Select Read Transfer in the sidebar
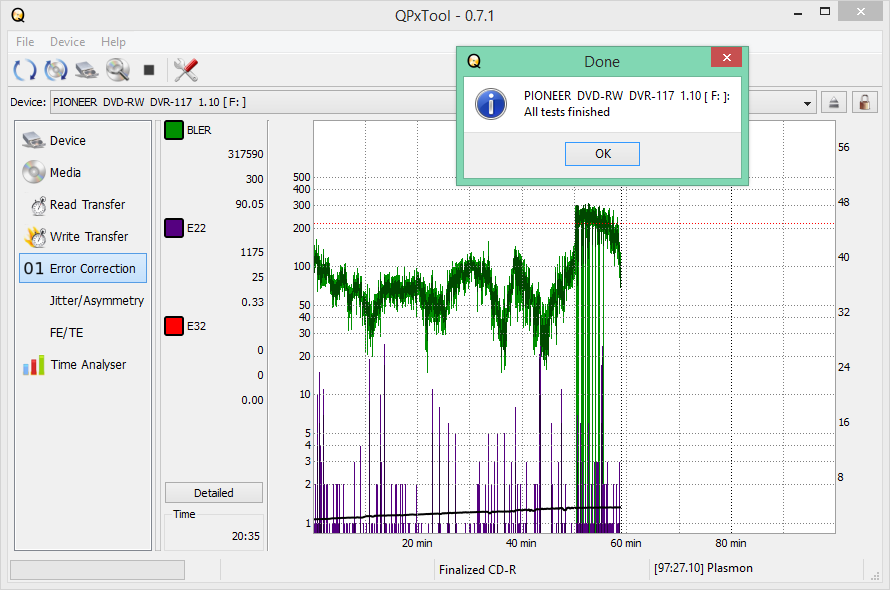 pos(83,204)
